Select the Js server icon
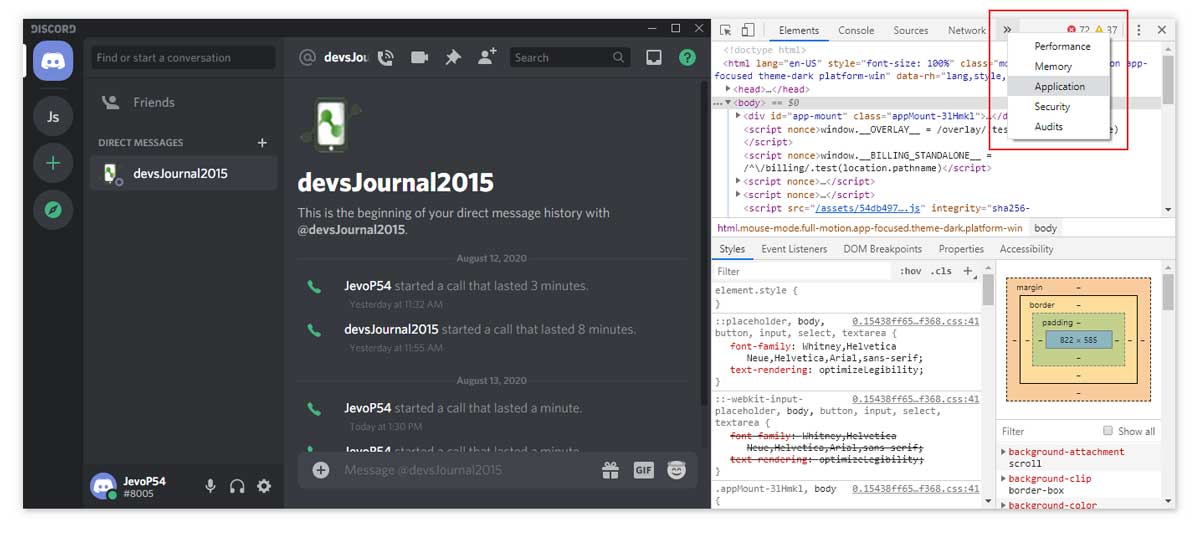Viewport: 1200px width, 535px height. [53, 117]
